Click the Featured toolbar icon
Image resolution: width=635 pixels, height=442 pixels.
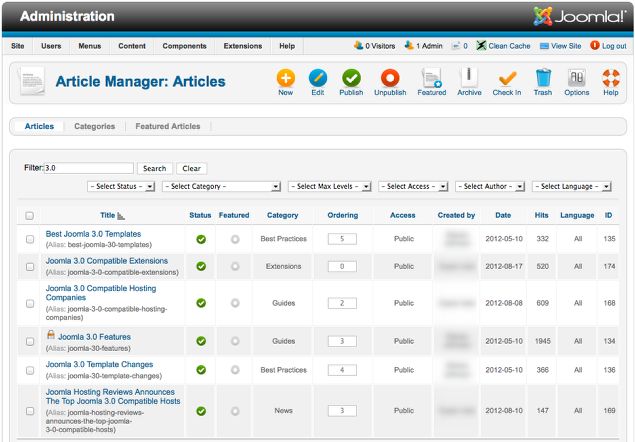[432, 78]
